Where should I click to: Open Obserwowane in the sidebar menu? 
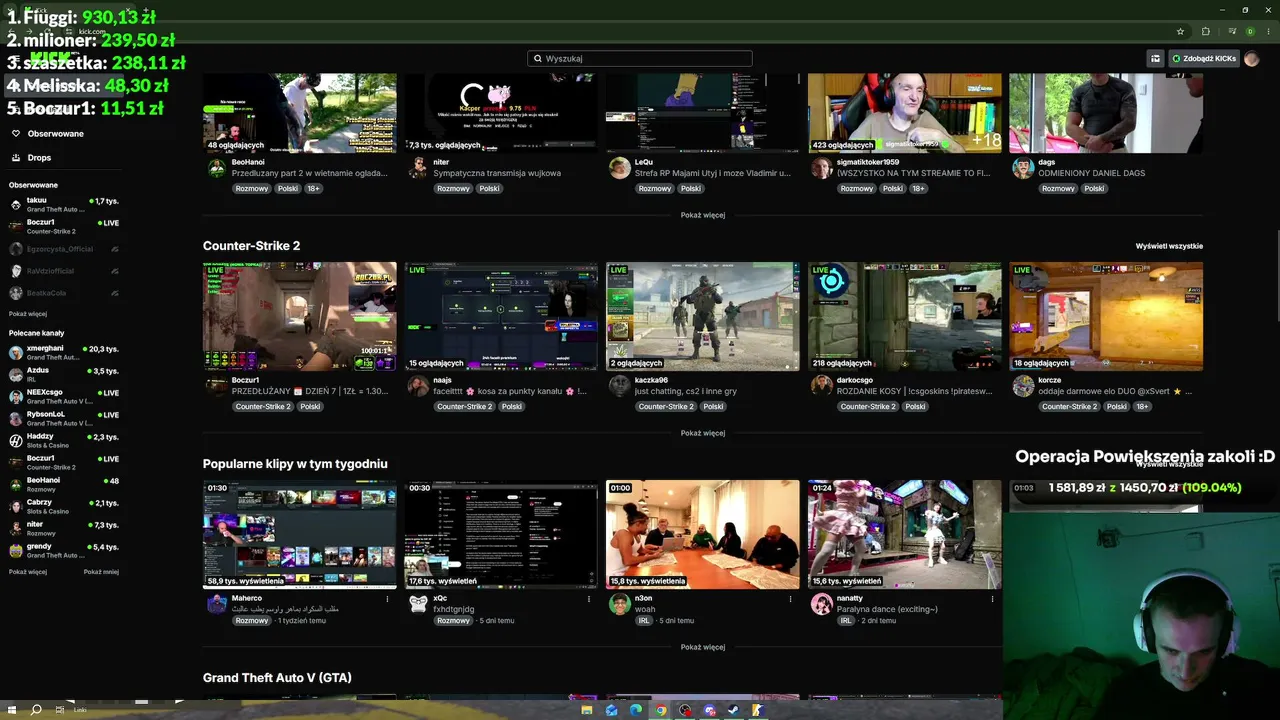pos(56,134)
